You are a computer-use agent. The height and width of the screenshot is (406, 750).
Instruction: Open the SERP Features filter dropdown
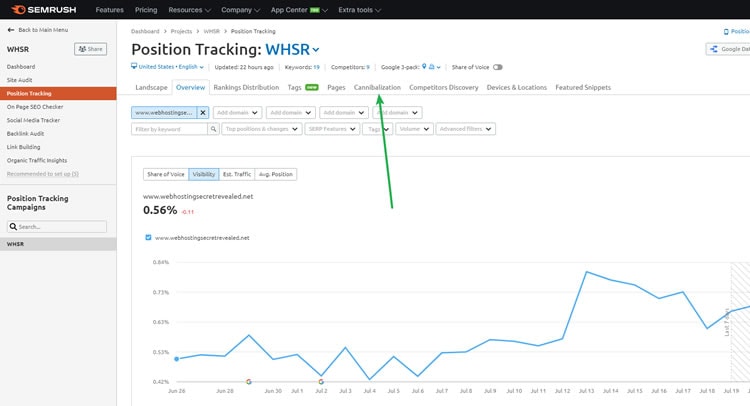pyautogui.click(x=332, y=129)
